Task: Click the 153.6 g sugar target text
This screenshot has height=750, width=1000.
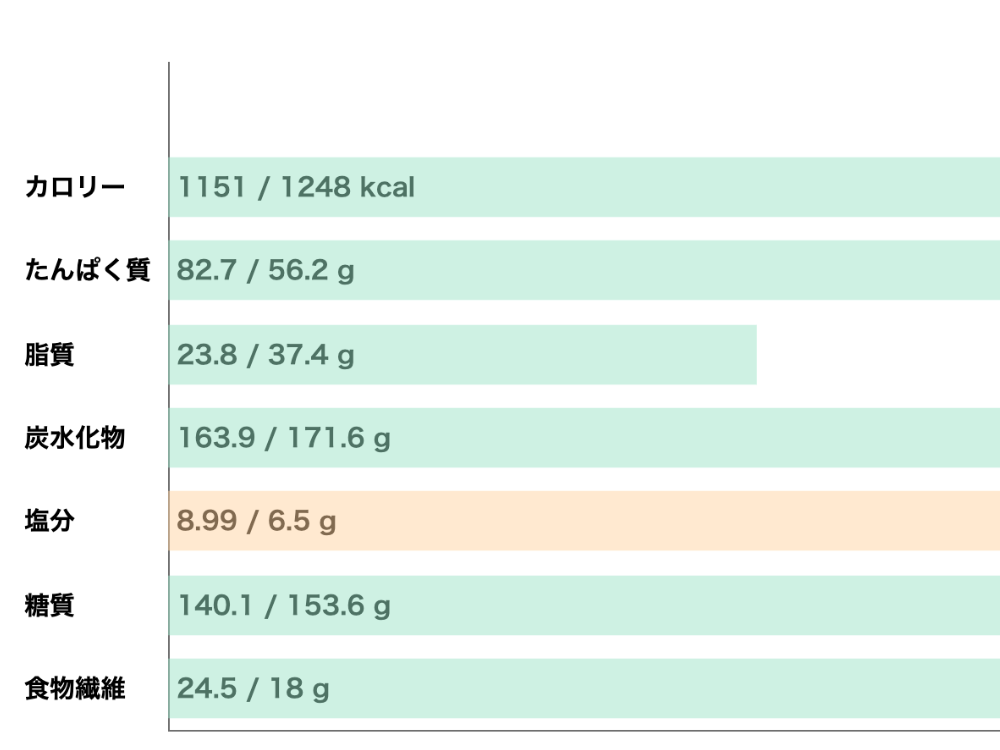Action: 339,607
